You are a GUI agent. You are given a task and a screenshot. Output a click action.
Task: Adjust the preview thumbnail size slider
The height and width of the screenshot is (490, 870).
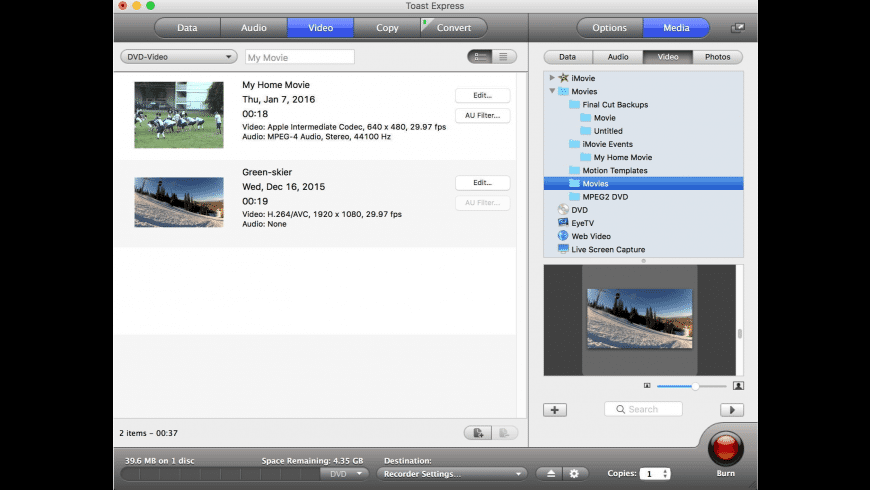tap(694, 385)
